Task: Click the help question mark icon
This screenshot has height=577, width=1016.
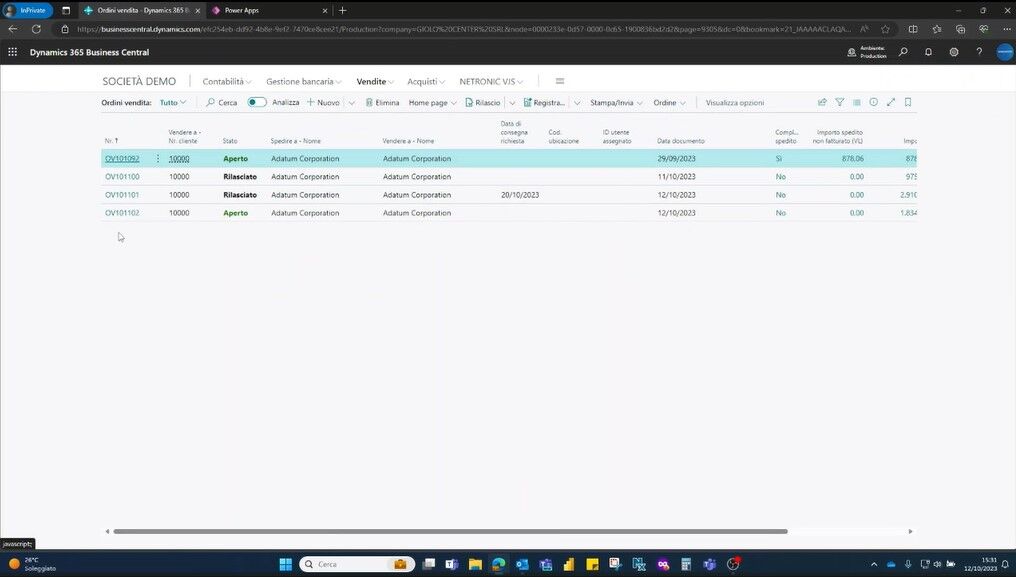Action: pos(979,52)
